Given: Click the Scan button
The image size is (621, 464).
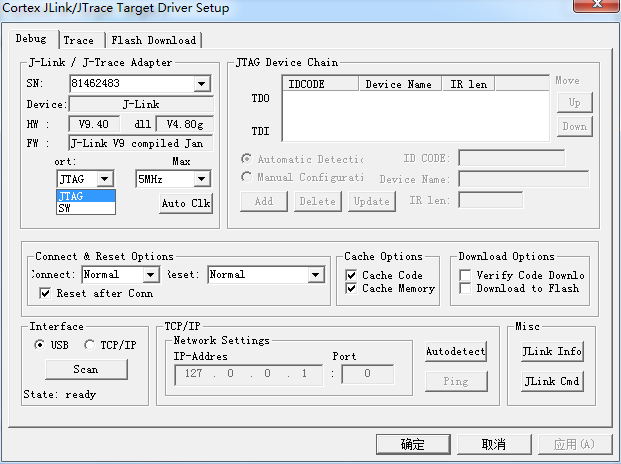Looking at the screenshot, I should (86, 369).
